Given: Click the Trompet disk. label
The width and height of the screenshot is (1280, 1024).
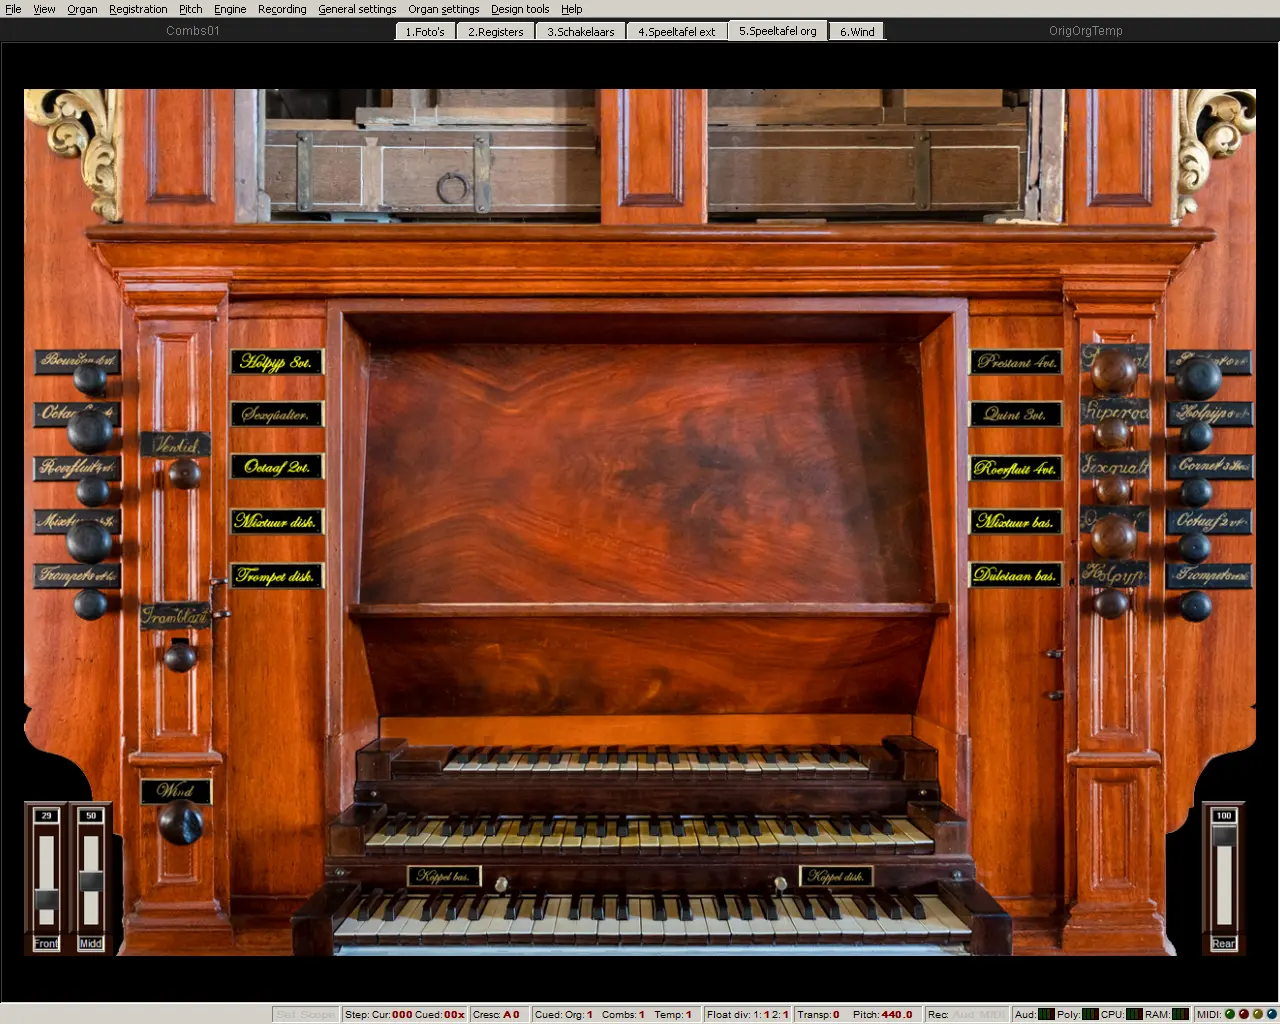Looking at the screenshot, I should pos(276,575).
